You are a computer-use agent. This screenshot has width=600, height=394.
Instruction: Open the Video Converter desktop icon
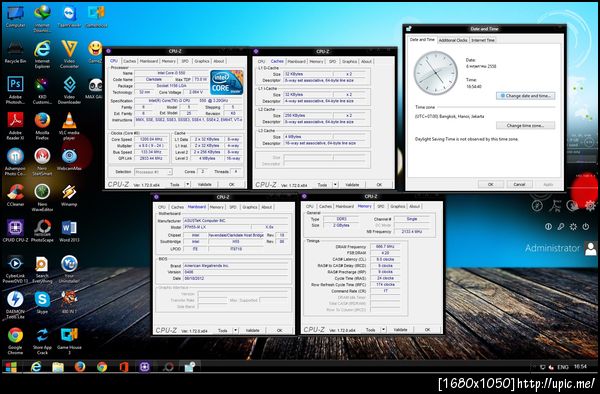(69, 54)
